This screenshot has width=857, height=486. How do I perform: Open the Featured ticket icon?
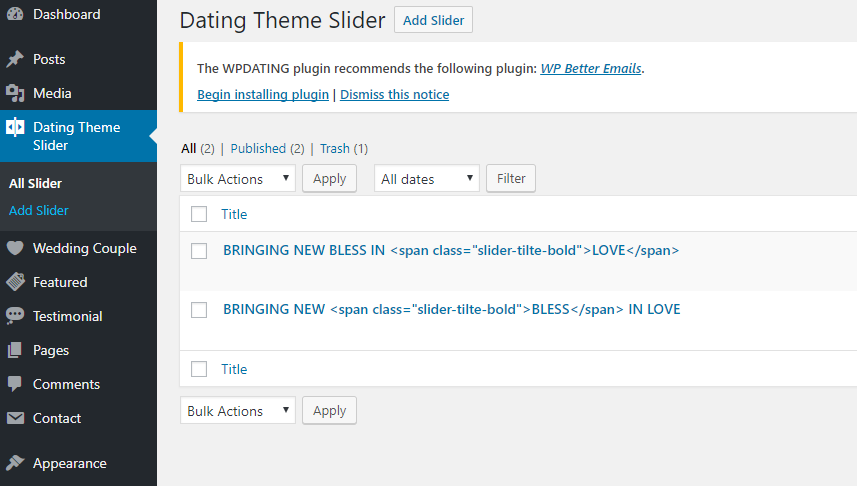pyautogui.click(x=15, y=282)
